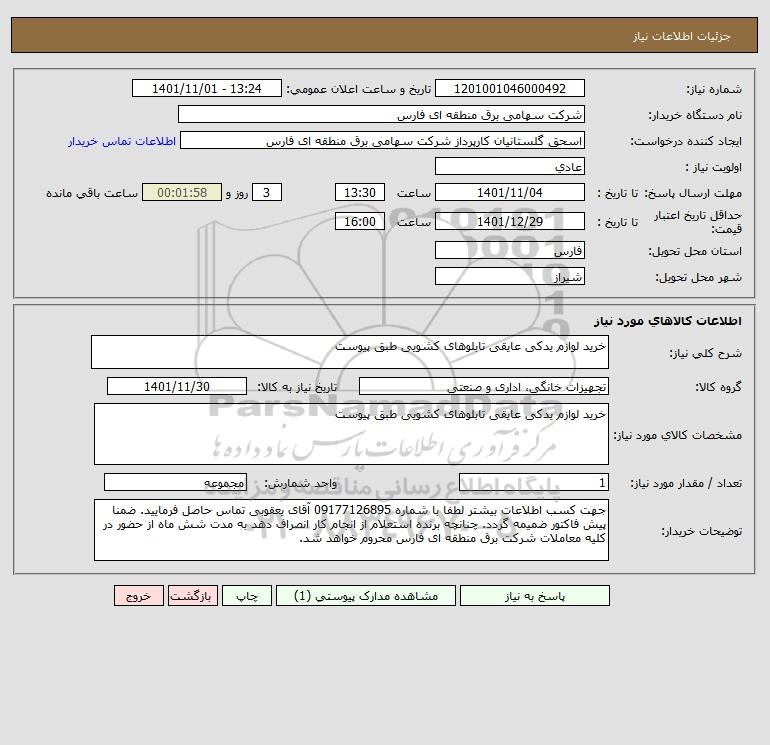Click the توضیحات خریدار notes text area
Image resolution: width=770 pixels, height=745 pixels.
351,530
